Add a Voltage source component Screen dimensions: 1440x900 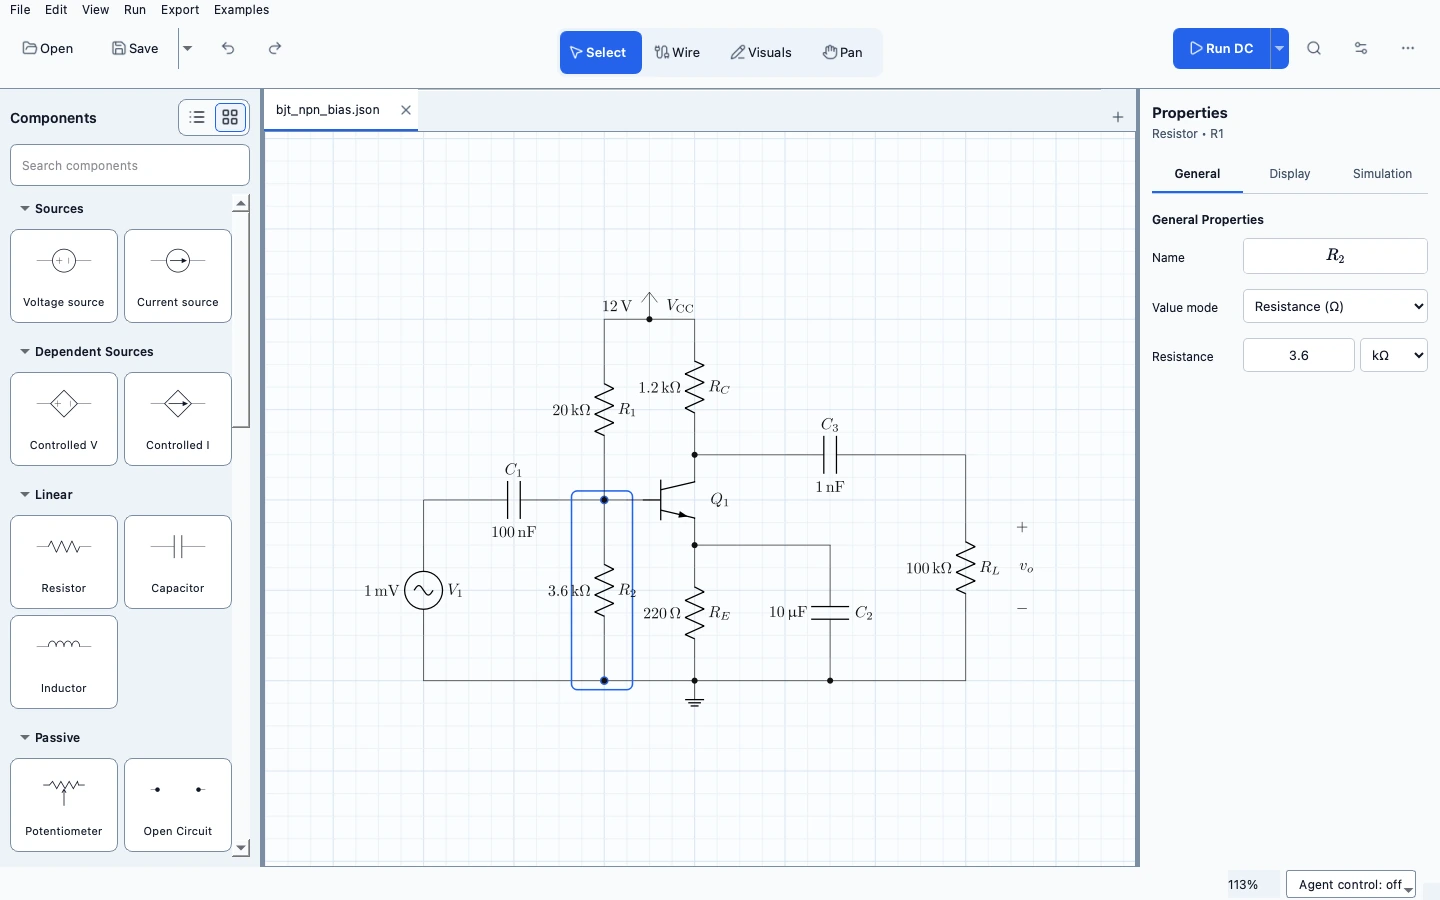point(64,276)
